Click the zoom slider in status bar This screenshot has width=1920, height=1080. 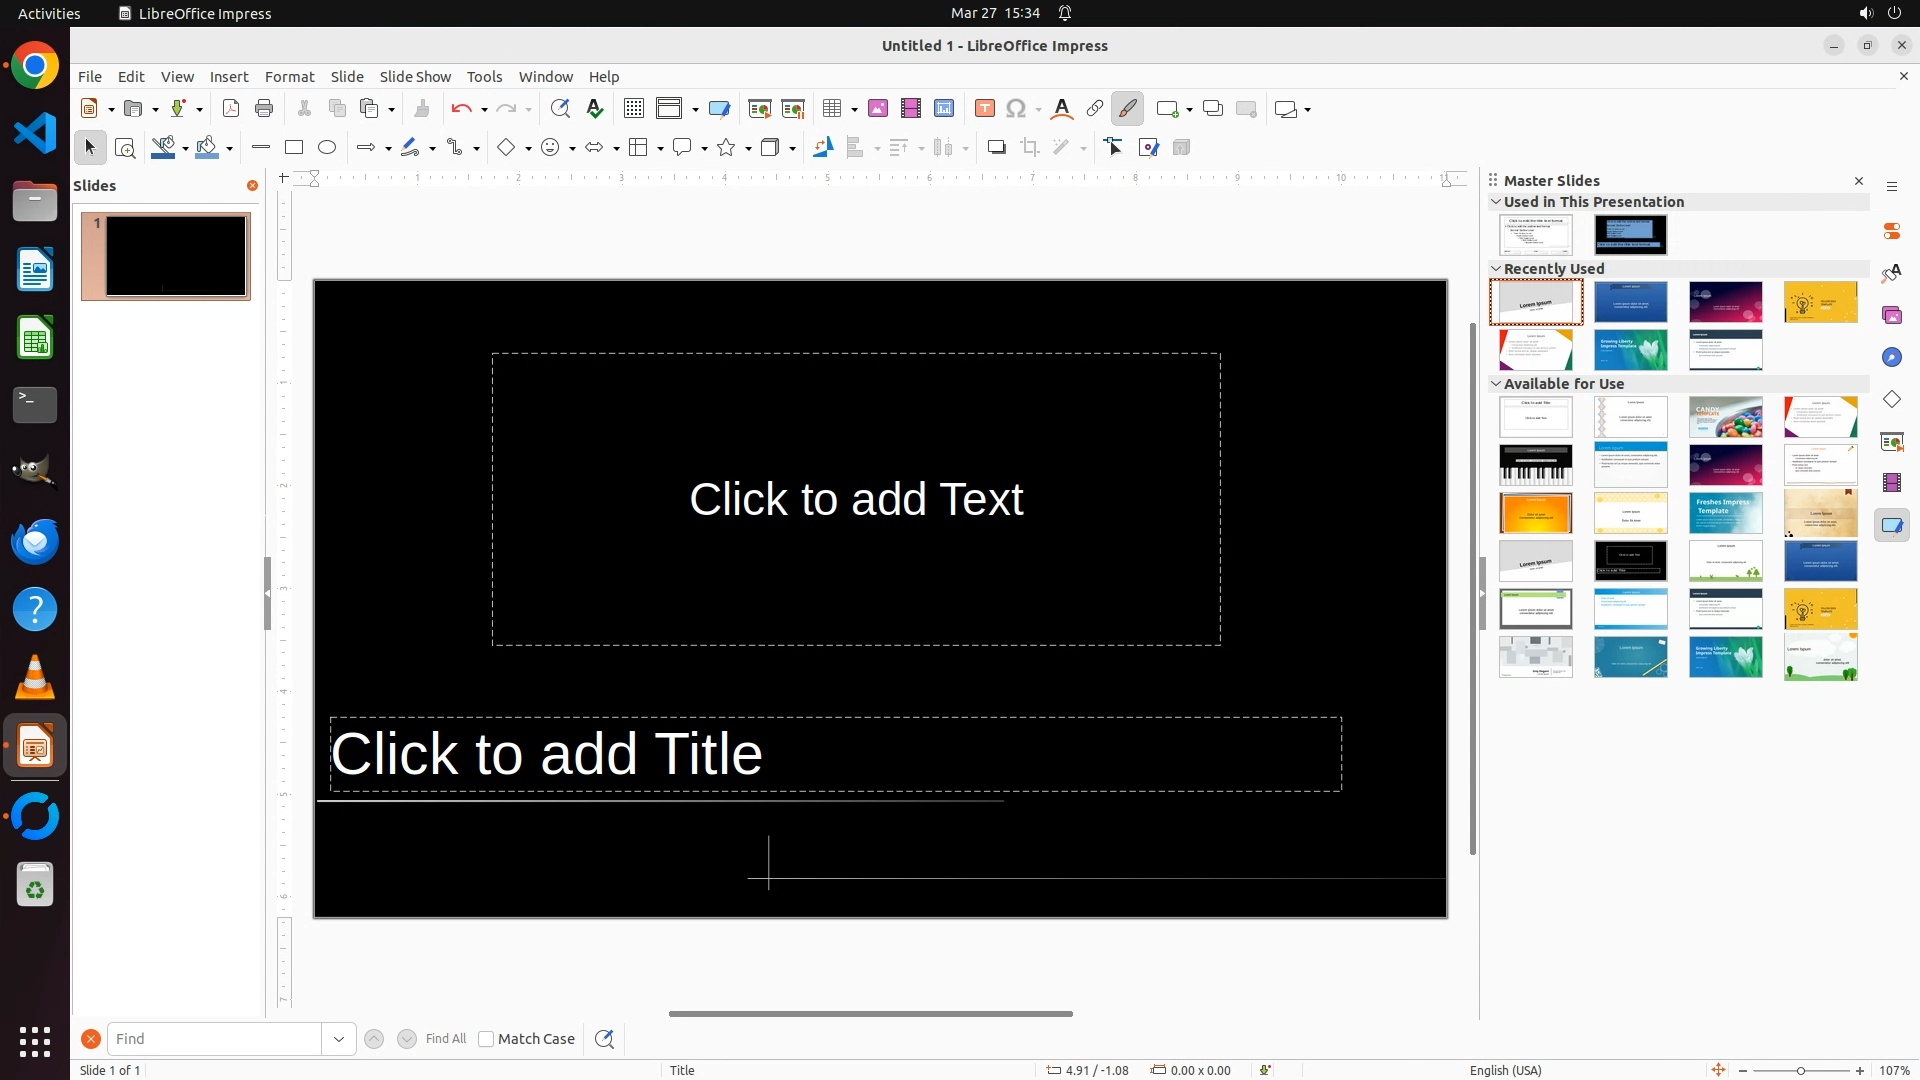[x=1801, y=1071]
